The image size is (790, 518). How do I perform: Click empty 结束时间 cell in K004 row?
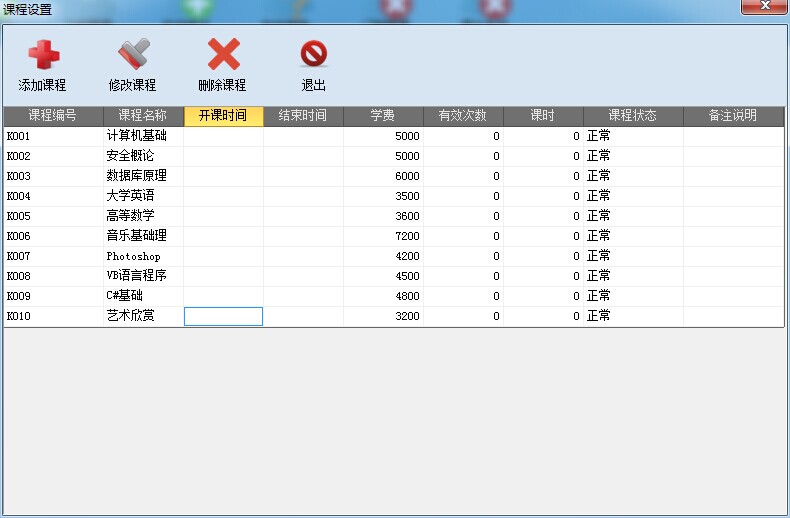303,196
